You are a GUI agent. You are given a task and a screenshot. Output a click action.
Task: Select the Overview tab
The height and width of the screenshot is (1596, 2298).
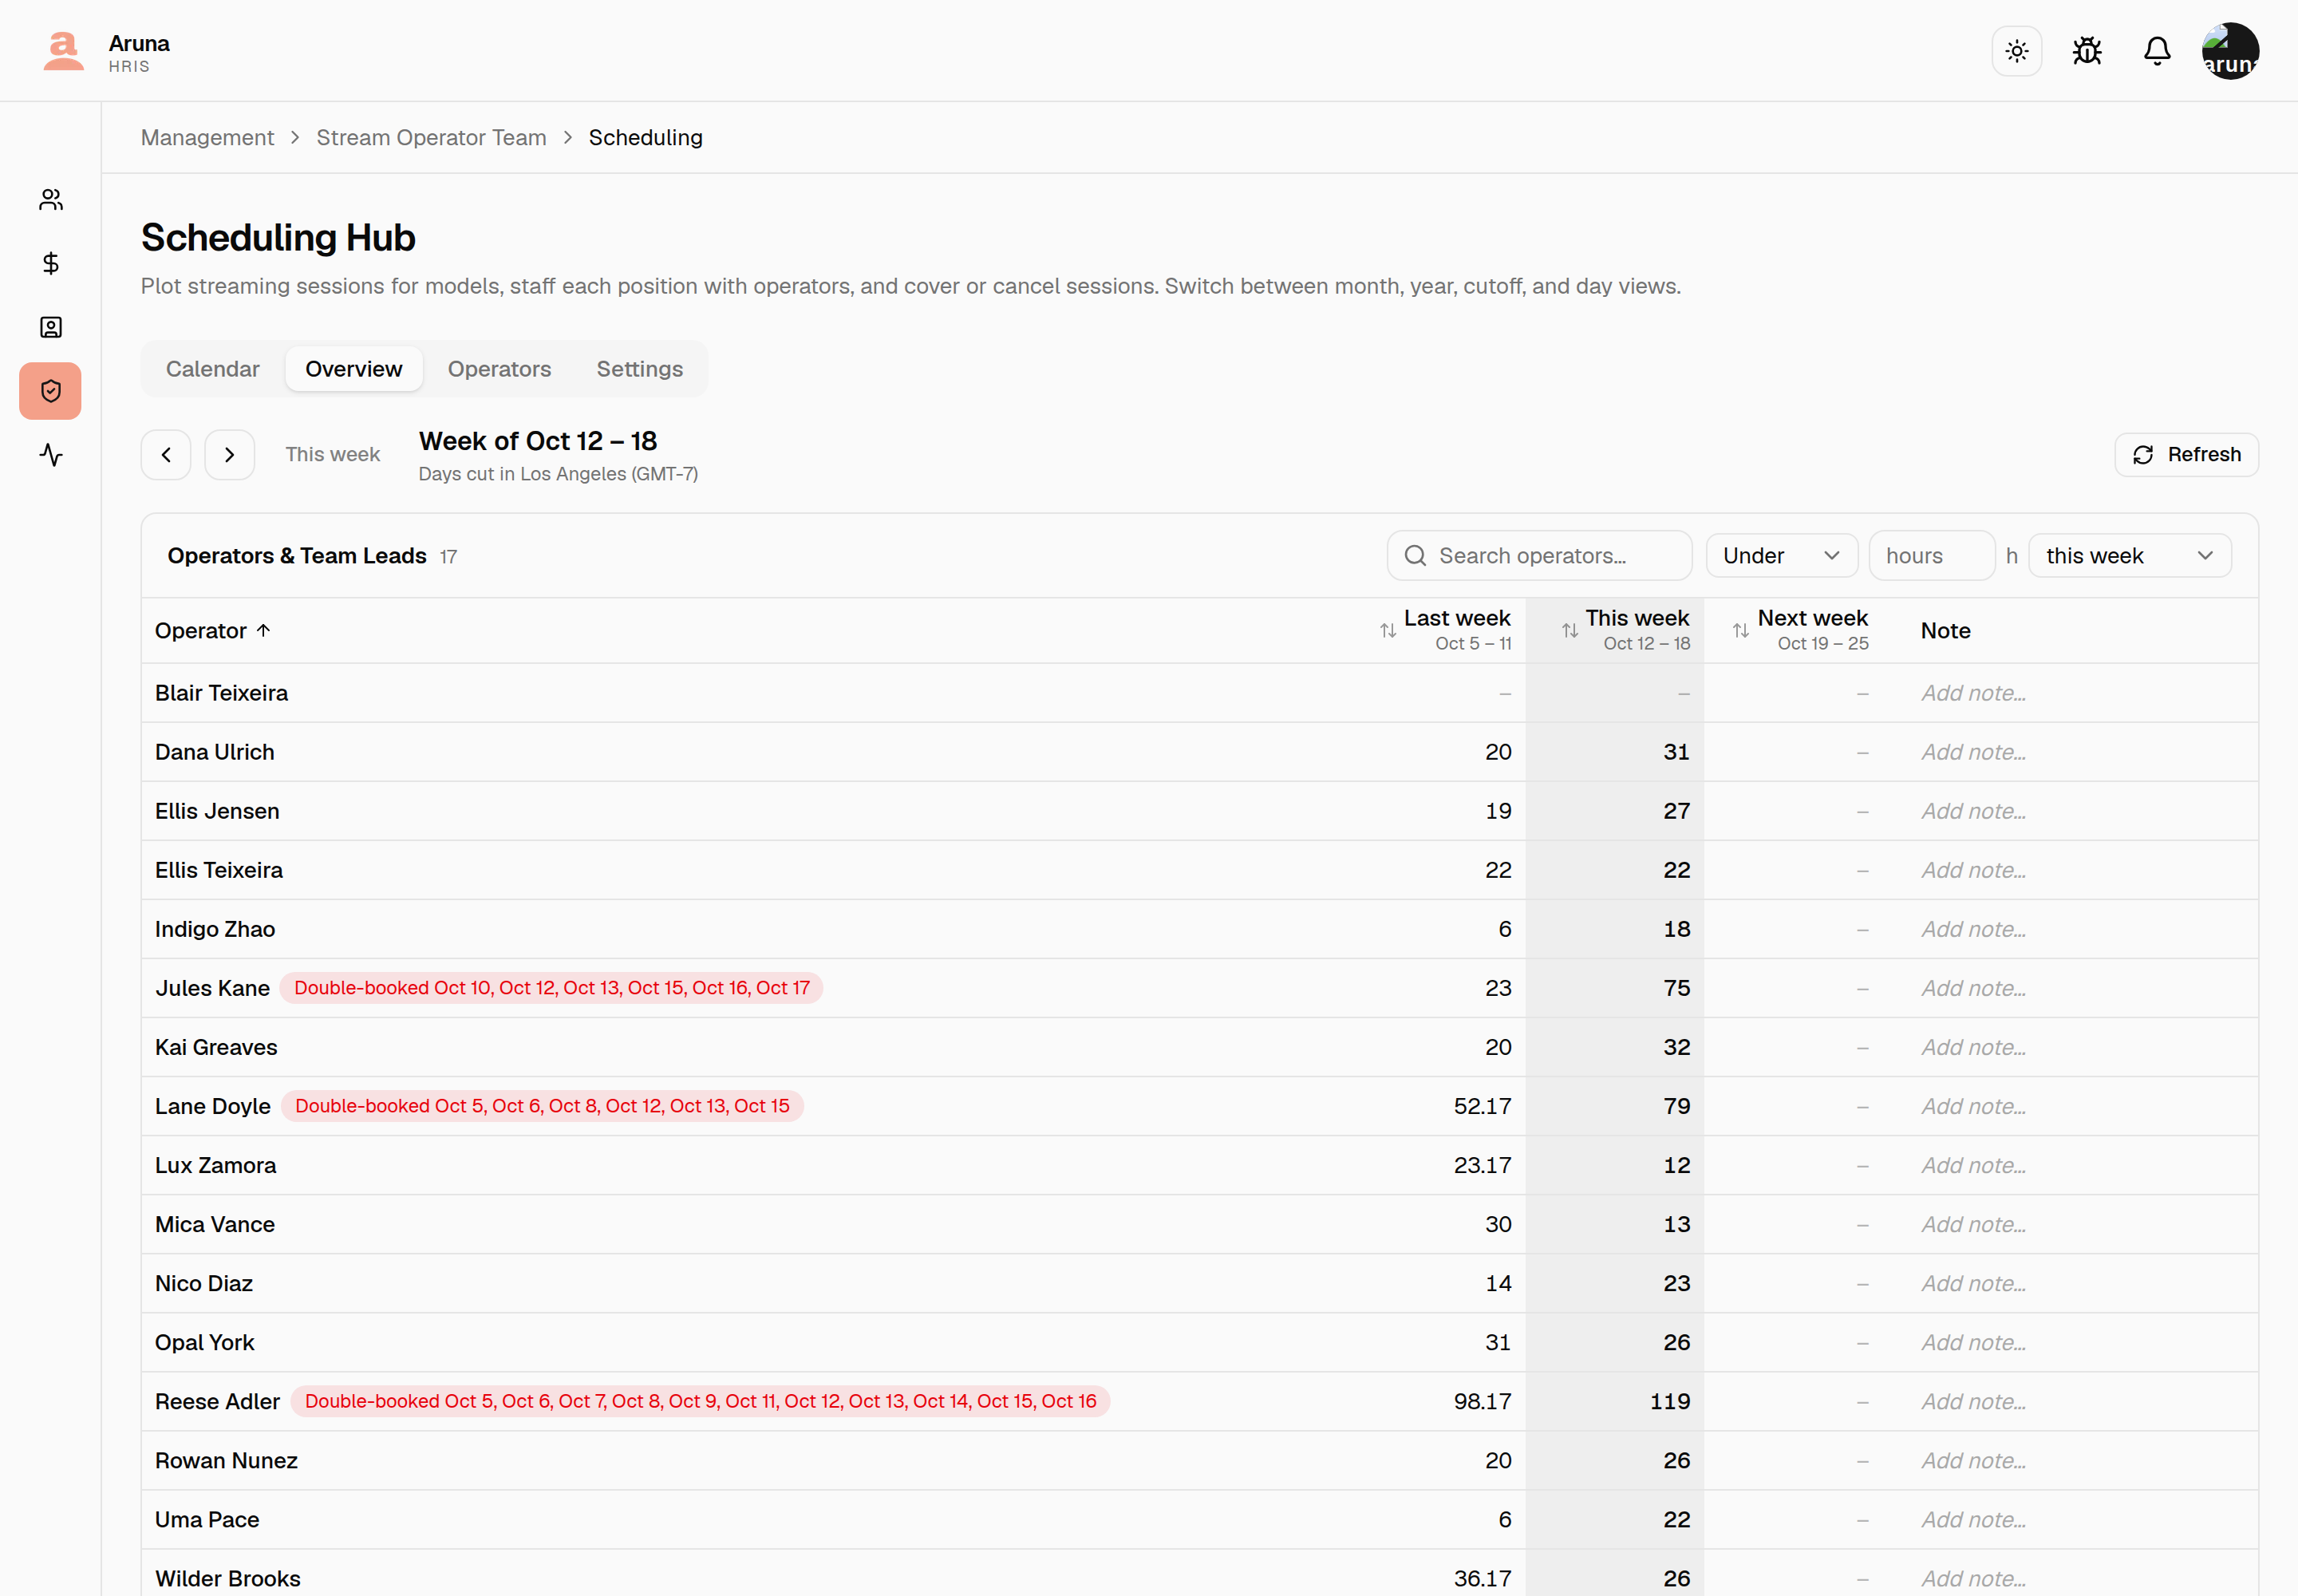[x=354, y=369]
